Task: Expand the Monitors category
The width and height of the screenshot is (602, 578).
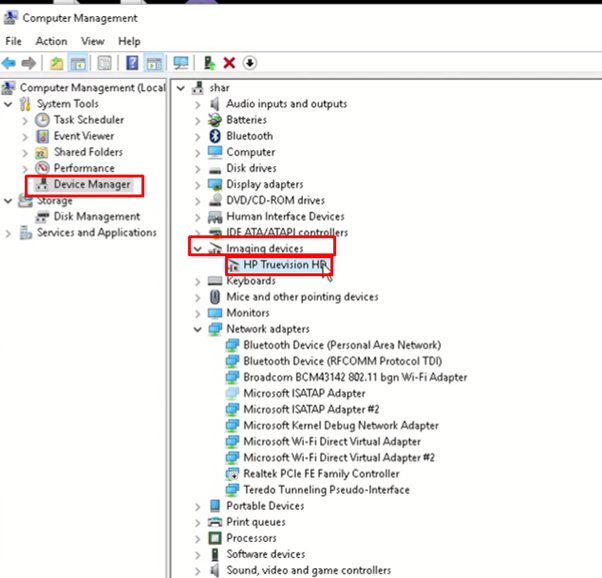Action: pyautogui.click(x=197, y=314)
